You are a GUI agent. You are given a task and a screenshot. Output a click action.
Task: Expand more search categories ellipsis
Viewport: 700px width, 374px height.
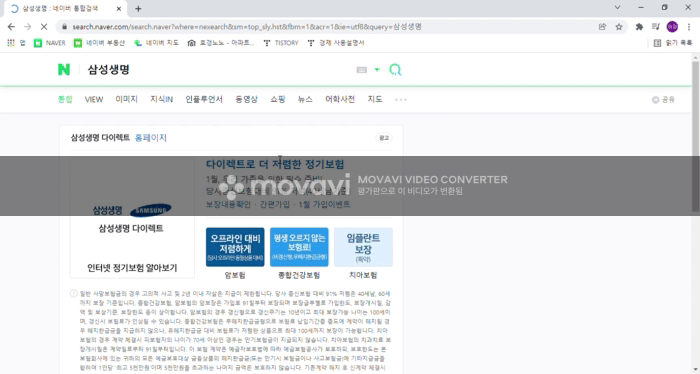coord(401,100)
